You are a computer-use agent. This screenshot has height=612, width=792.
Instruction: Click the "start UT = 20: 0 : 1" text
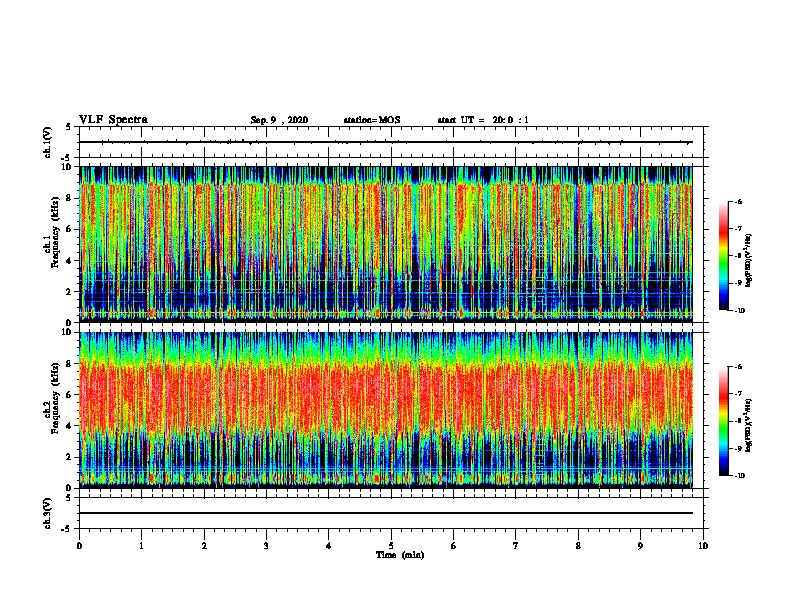click(483, 120)
